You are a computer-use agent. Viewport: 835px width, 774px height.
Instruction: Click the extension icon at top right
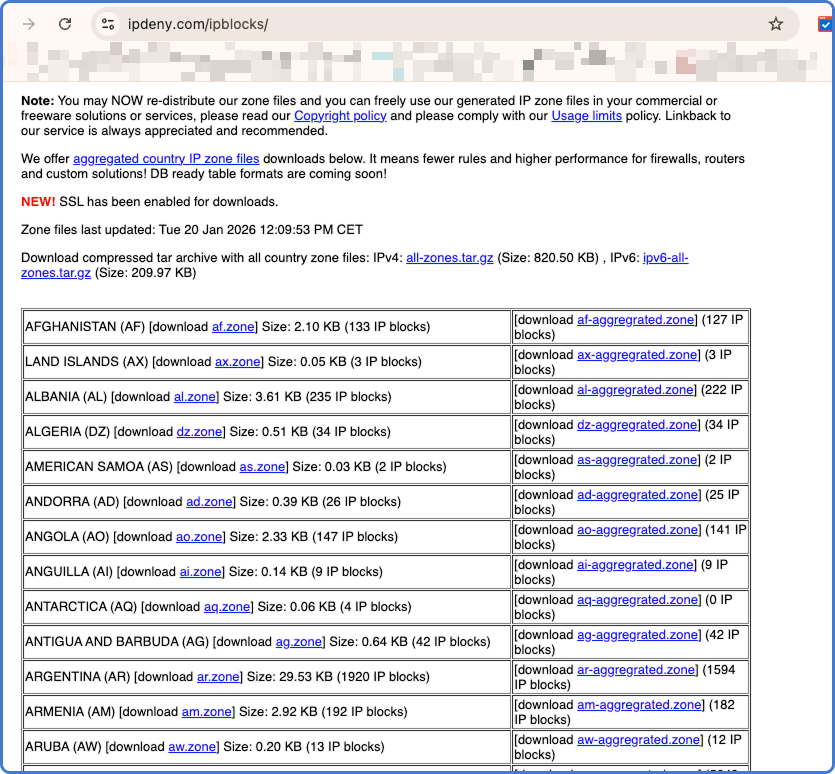point(825,24)
